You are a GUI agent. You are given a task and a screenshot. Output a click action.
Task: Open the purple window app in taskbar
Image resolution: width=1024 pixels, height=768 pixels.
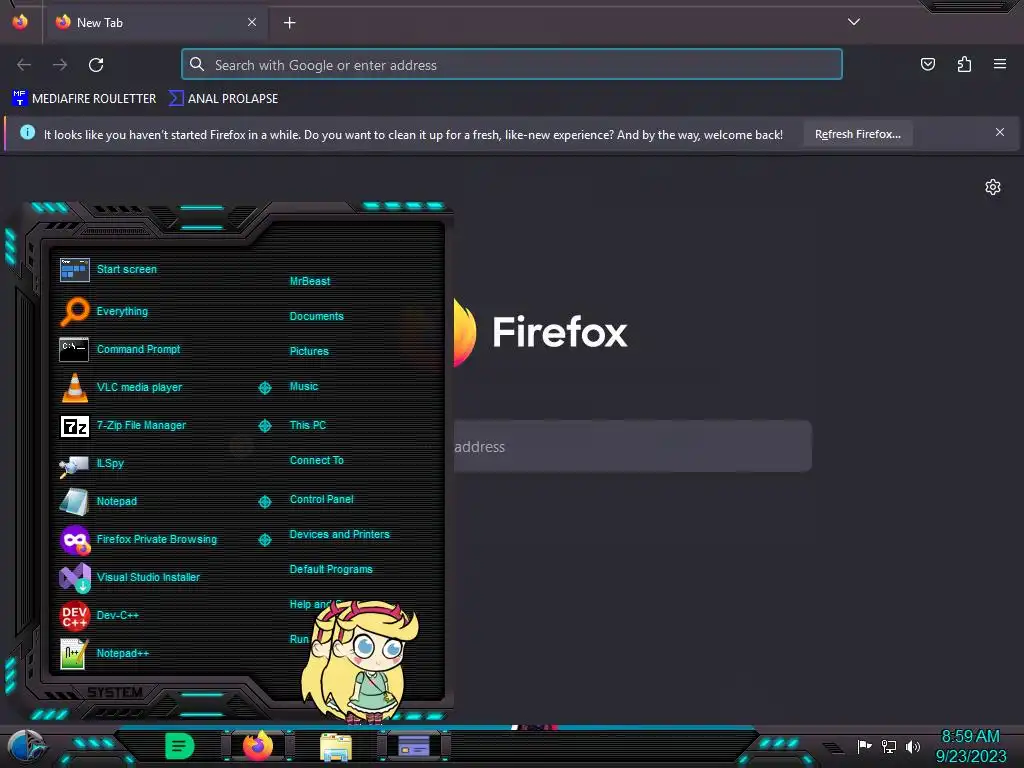pyautogui.click(x=413, y=745)
